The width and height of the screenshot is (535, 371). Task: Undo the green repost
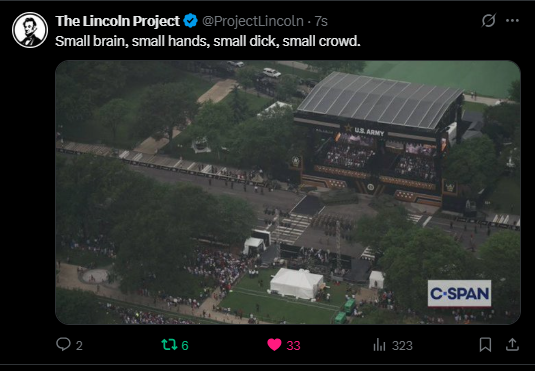pos(170,345)
